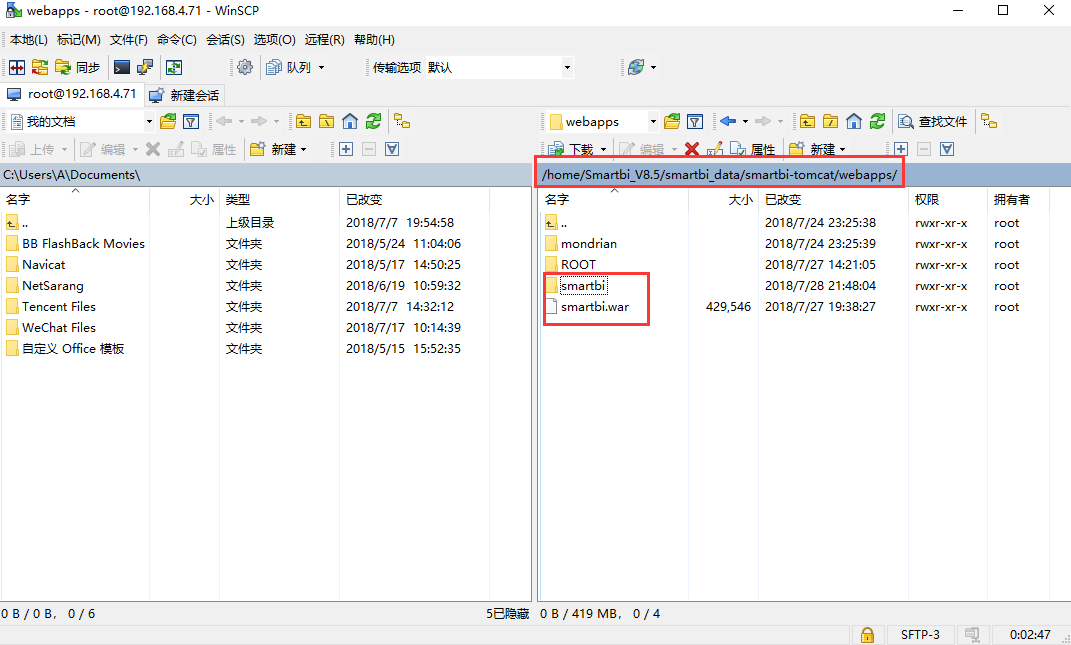Expand the globe icon dropdown arrow

pos(654,67)
